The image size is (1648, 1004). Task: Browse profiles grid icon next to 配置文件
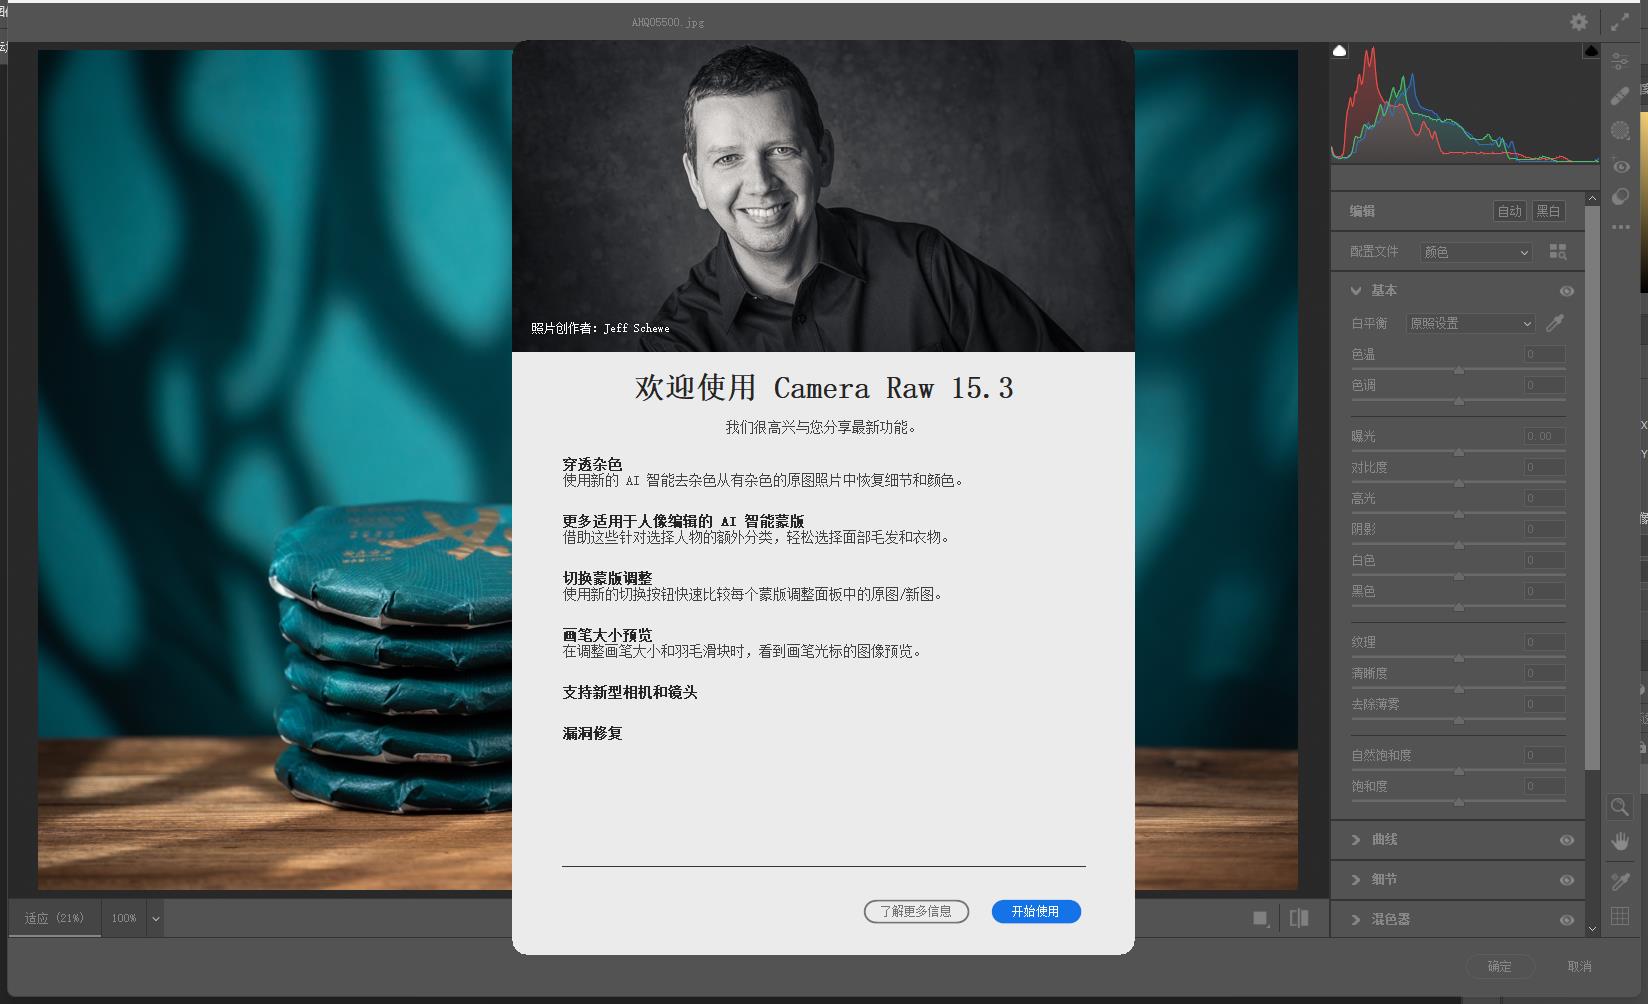1558,251
